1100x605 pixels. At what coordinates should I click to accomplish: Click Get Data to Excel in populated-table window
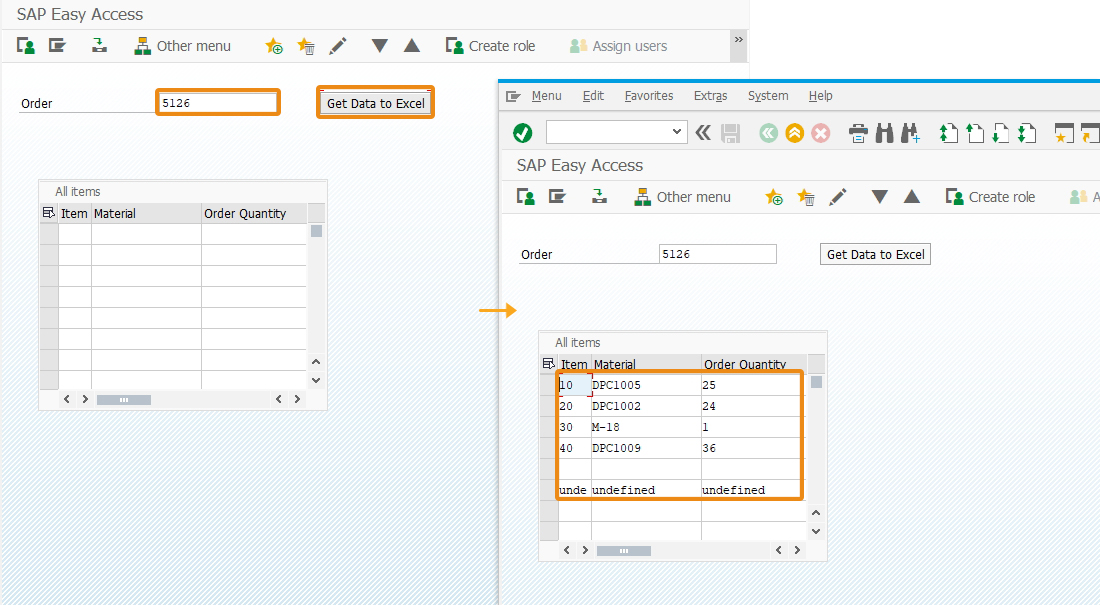tap(876, 254)
